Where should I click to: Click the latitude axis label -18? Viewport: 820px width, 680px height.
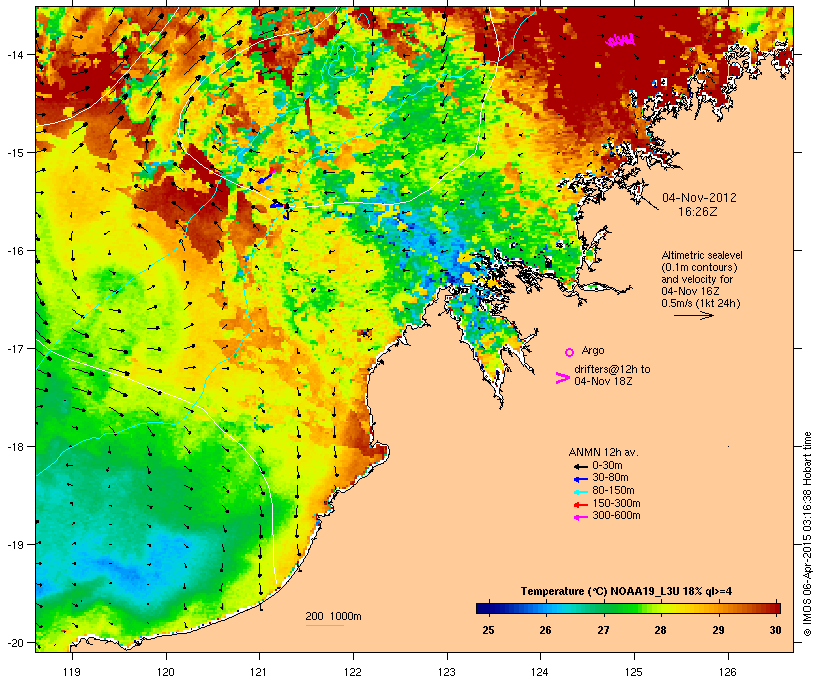pos(15,447)
